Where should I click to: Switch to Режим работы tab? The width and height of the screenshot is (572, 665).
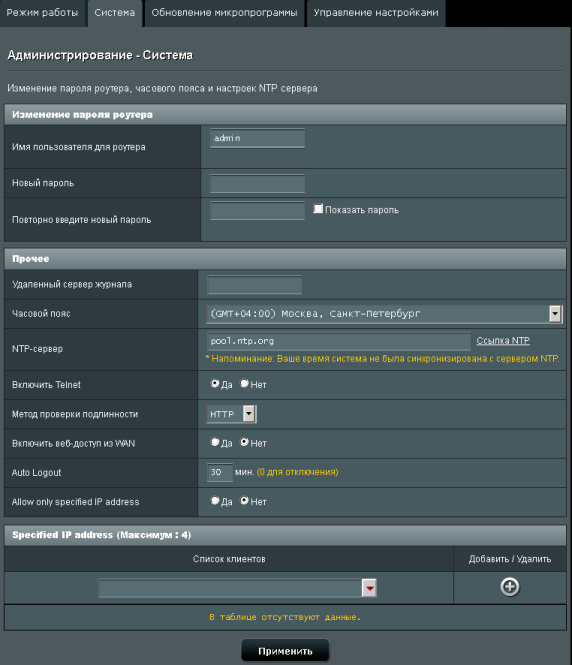click(x=42, y=13)
